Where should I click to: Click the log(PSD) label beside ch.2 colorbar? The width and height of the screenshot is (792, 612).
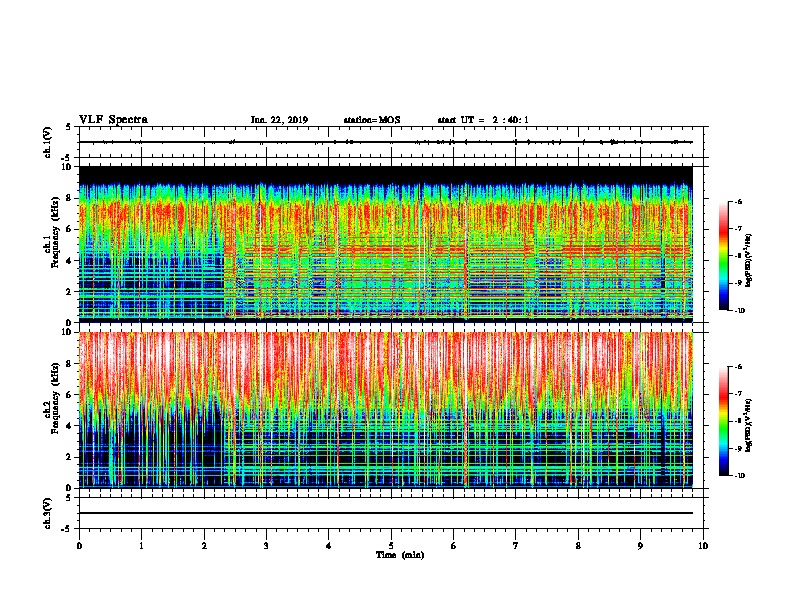click(x=748, y=425)
